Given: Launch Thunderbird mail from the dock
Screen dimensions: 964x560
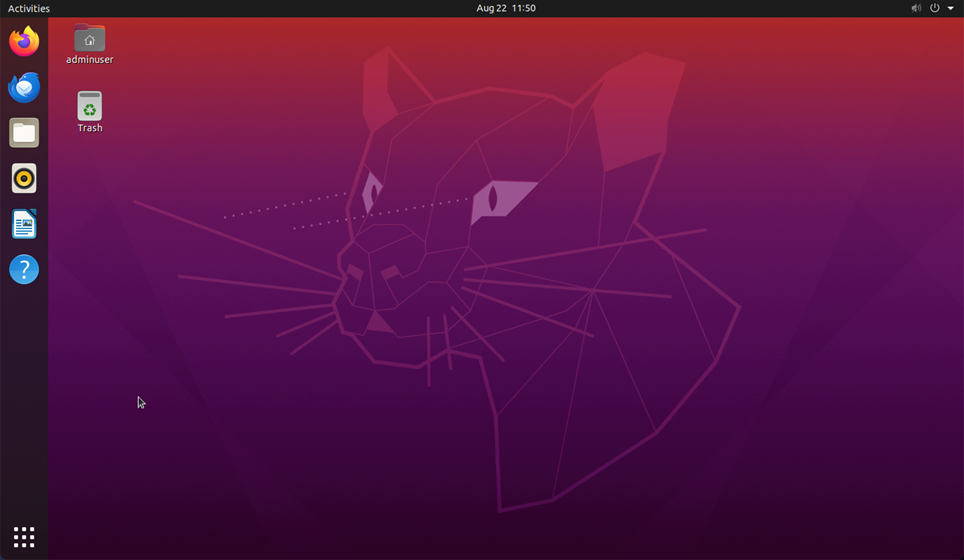Looking at the screenshot, I should [24, 87].
